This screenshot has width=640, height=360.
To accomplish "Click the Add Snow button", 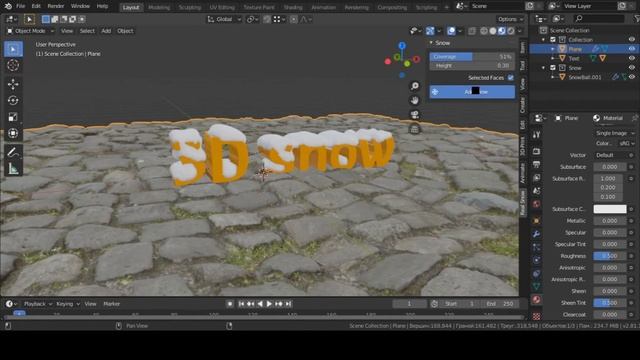I will pyautogui.click(x=472, y=92).
